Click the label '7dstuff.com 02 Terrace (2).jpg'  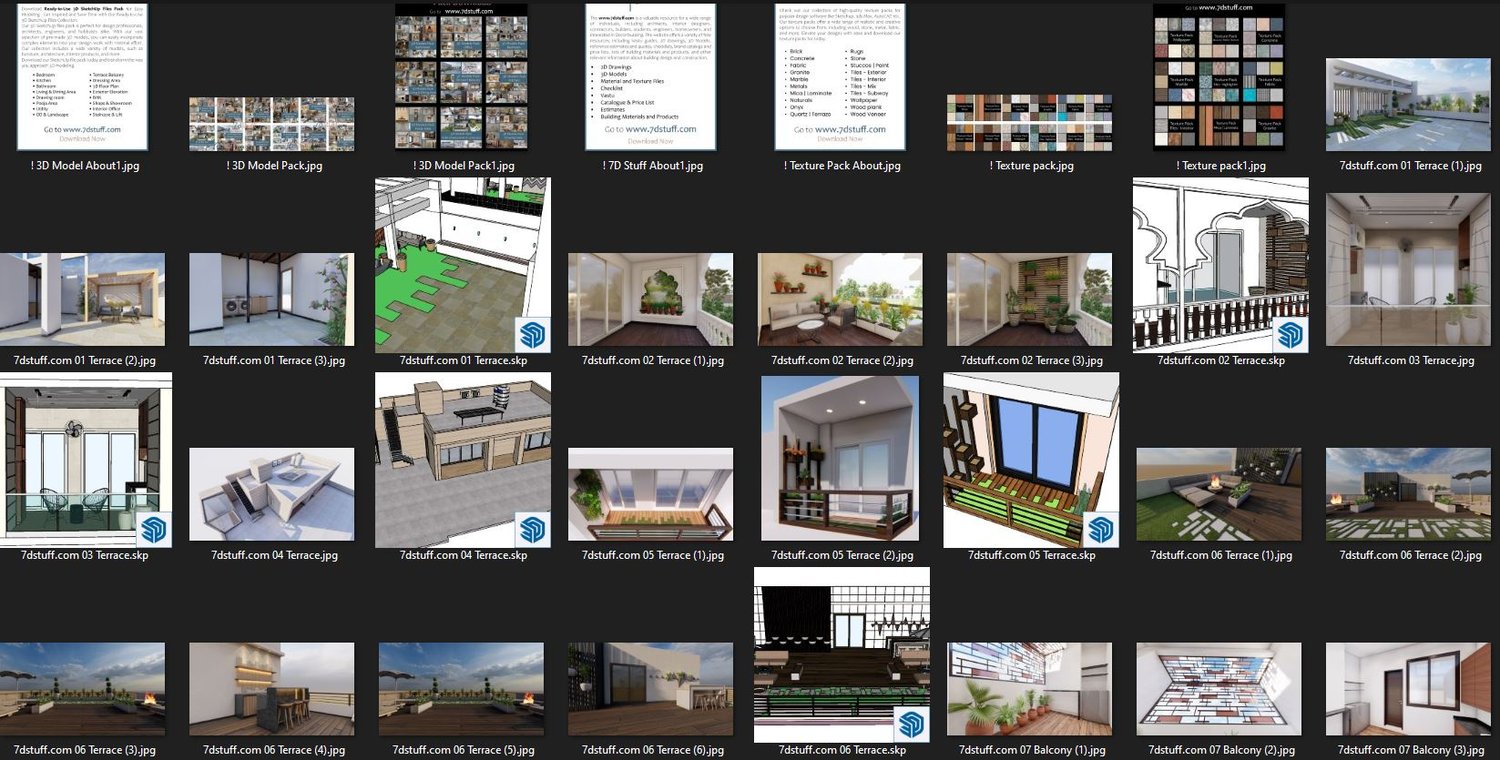click(840, 361)
